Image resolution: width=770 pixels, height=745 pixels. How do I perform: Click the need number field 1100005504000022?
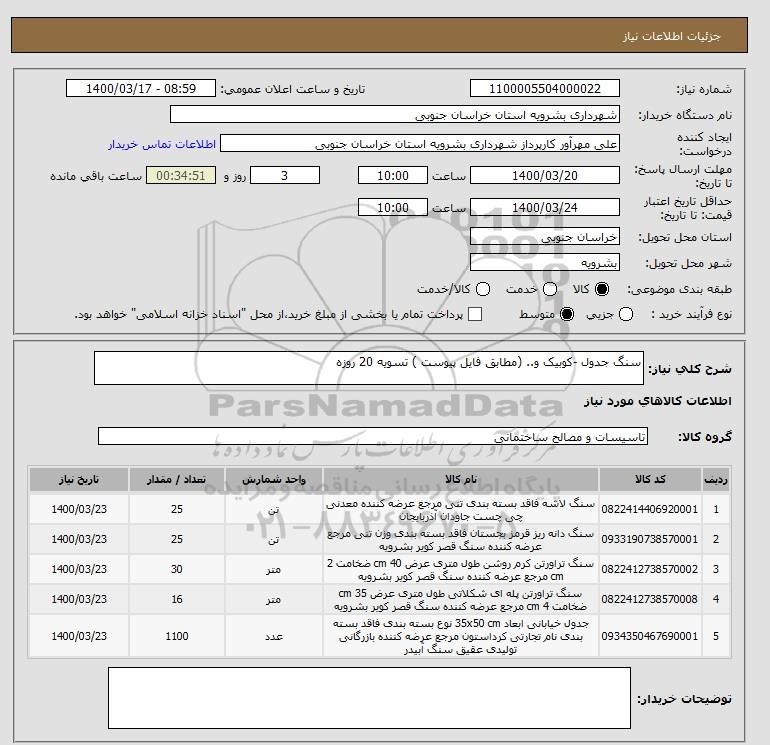click(545, 88)
